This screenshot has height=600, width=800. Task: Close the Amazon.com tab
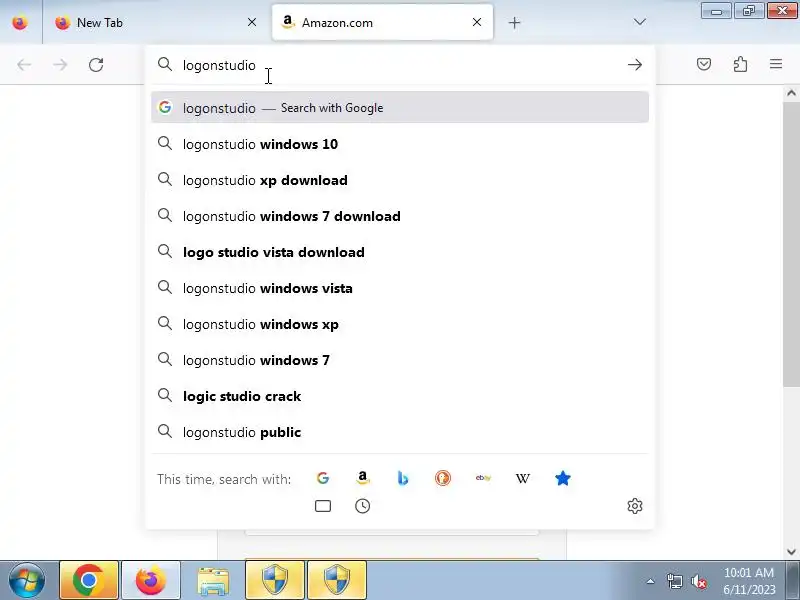click(x=477, y=22)
